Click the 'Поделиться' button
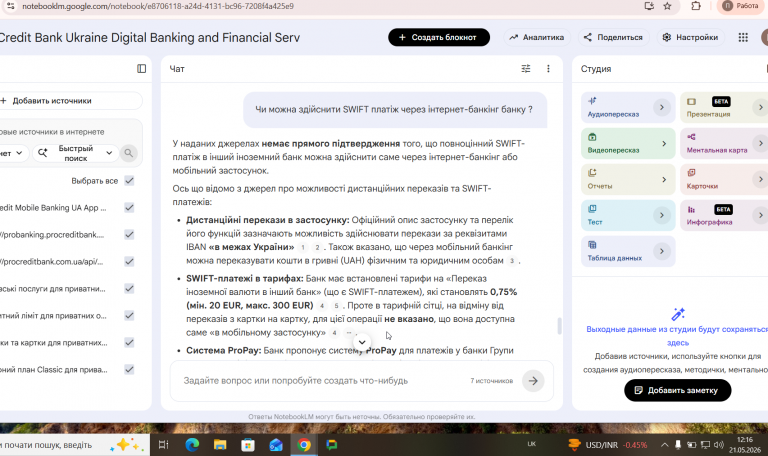768x456 pixels. pos(614,37)
